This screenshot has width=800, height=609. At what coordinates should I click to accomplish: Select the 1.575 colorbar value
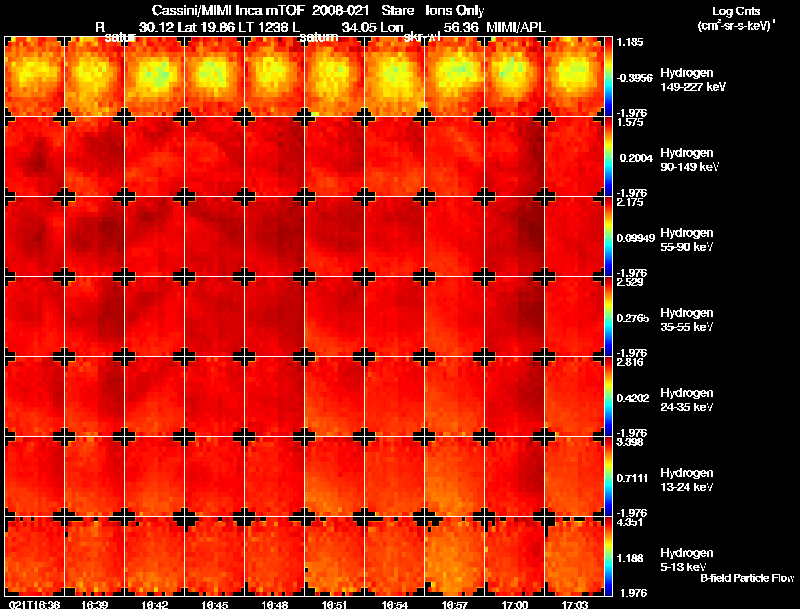(x=630, y=122)
